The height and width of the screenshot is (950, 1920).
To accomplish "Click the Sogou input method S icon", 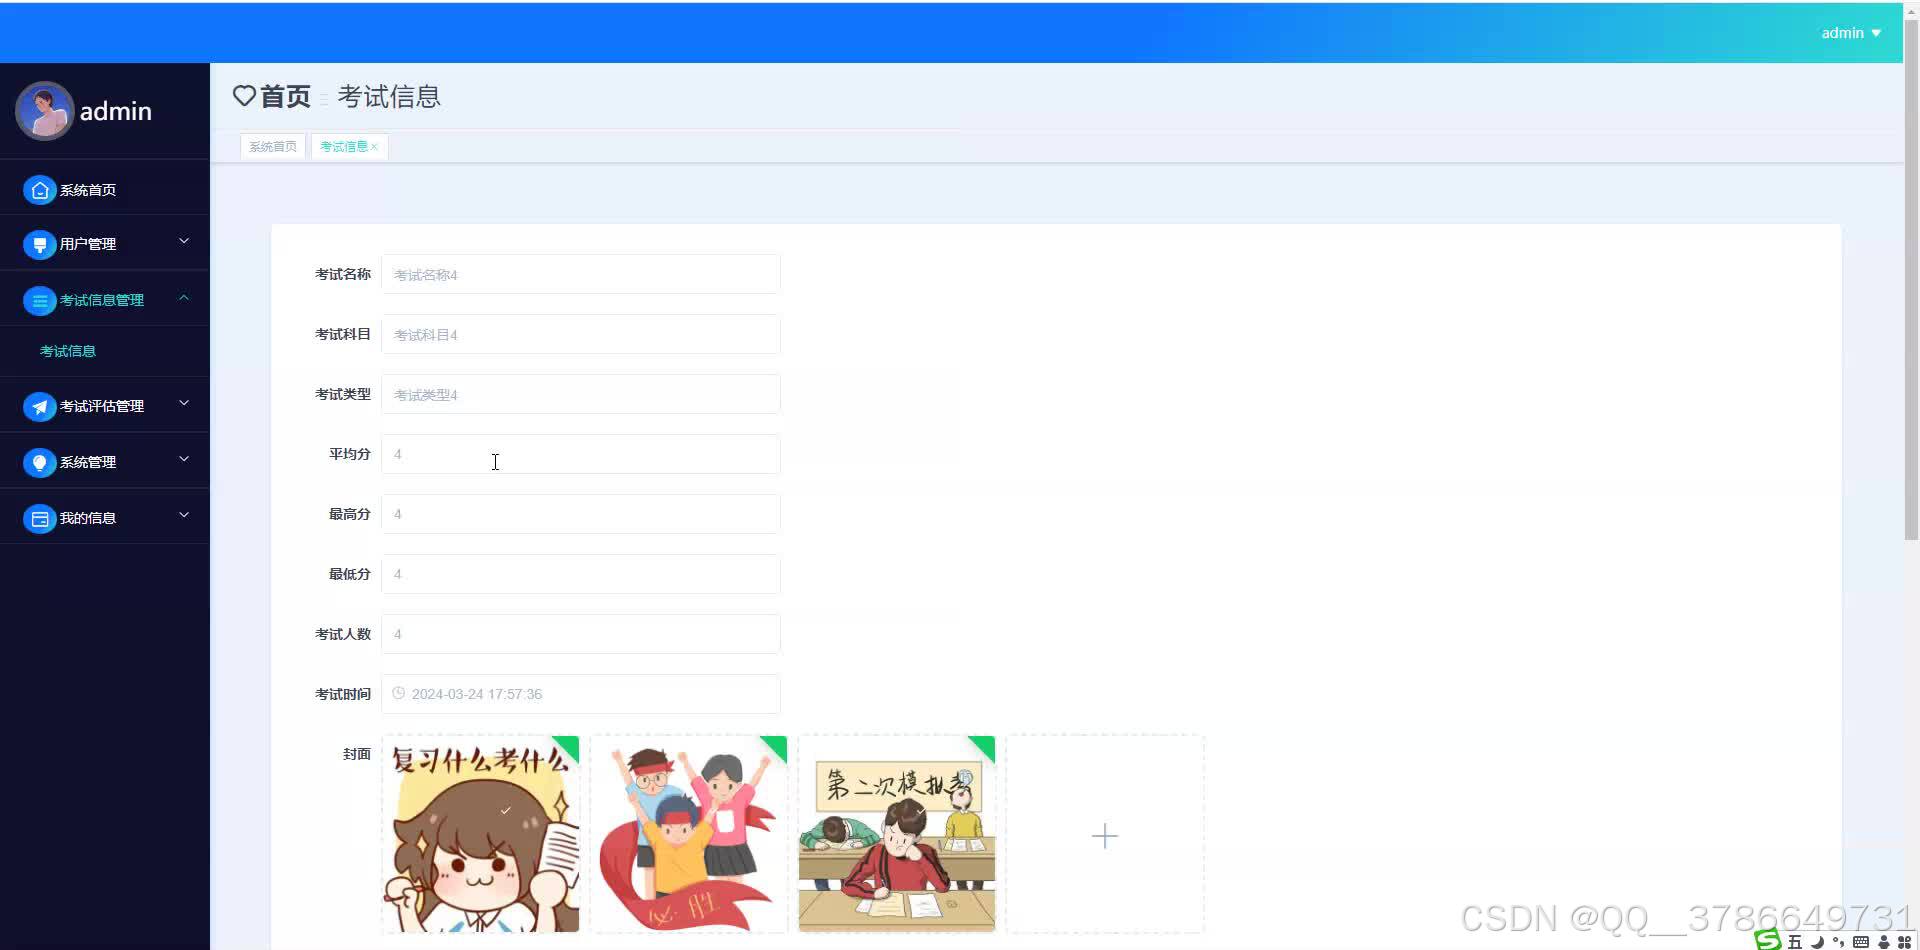I will pos(1768,940).
